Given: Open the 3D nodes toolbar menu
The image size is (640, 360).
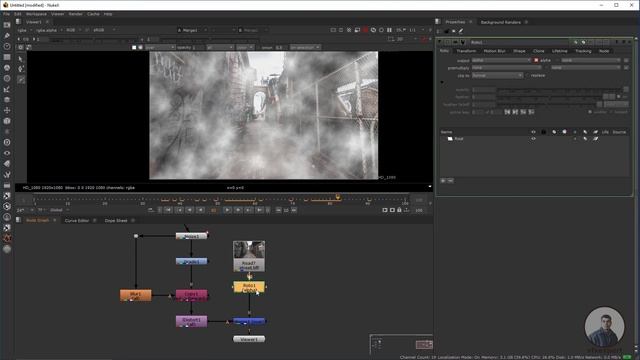Looking at the screenshot, I should pos(7,121).
